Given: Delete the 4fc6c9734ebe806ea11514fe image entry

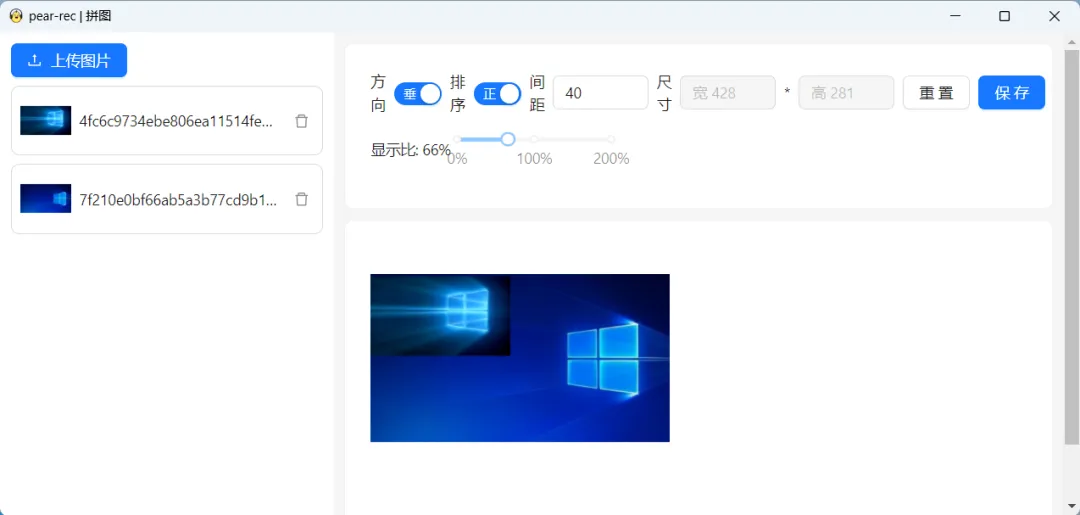Looking at the screenshot, I should pyautogui.click(x=301, y=121).
